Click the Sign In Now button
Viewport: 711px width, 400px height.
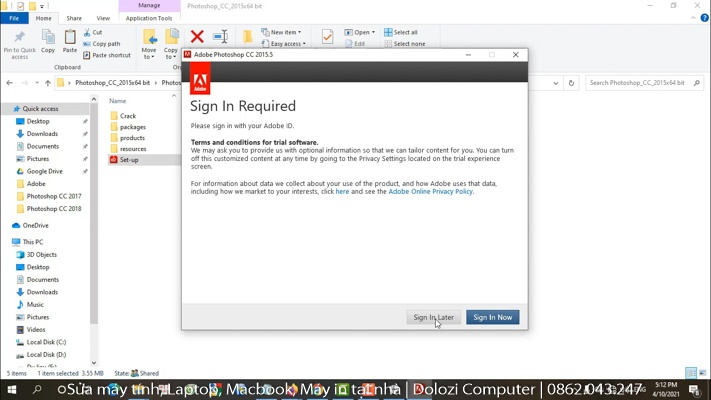tap(492, 317)
